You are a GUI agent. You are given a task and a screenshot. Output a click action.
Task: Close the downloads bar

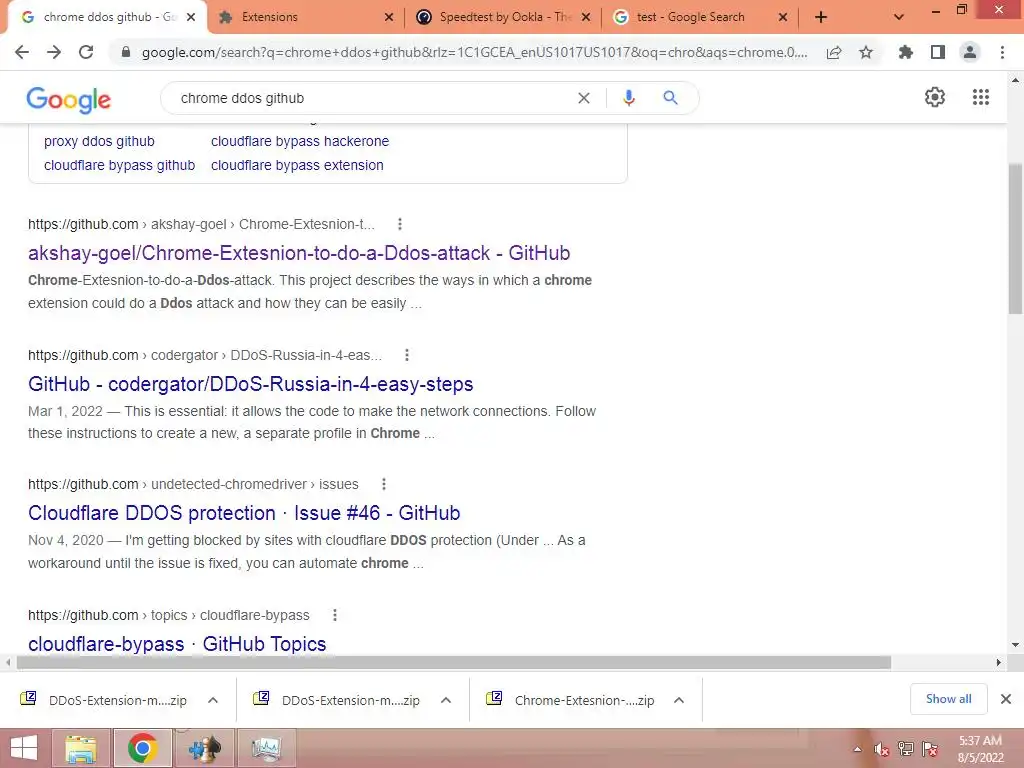coord(1006,699)
